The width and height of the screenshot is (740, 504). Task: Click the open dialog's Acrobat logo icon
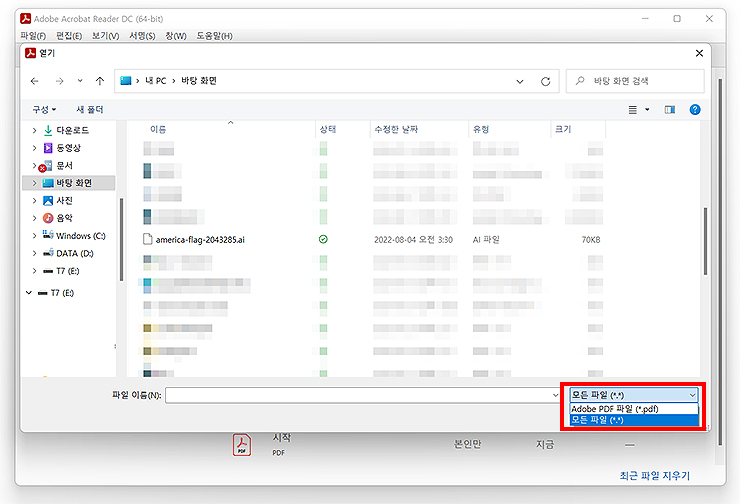tap(30, 53)
